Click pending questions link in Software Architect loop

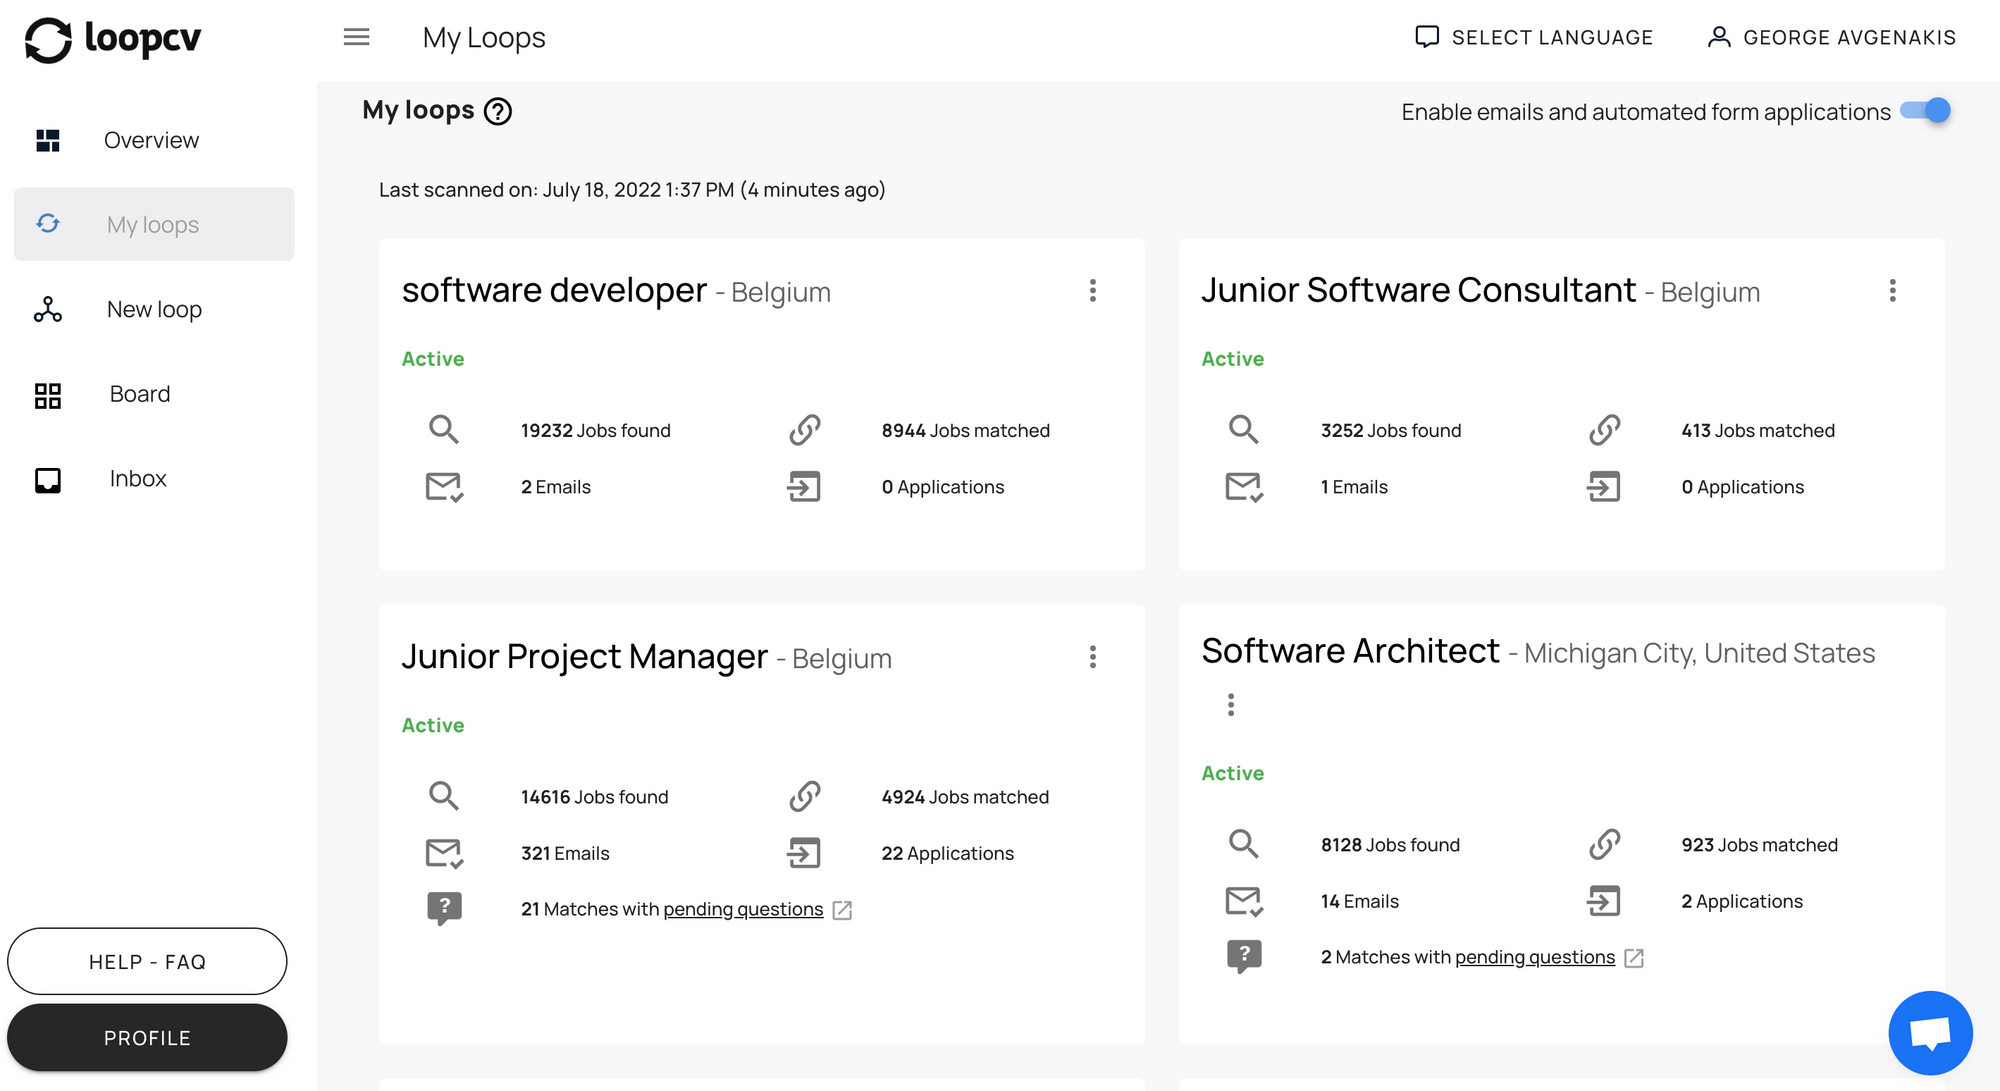click(x=1534, y=957)
